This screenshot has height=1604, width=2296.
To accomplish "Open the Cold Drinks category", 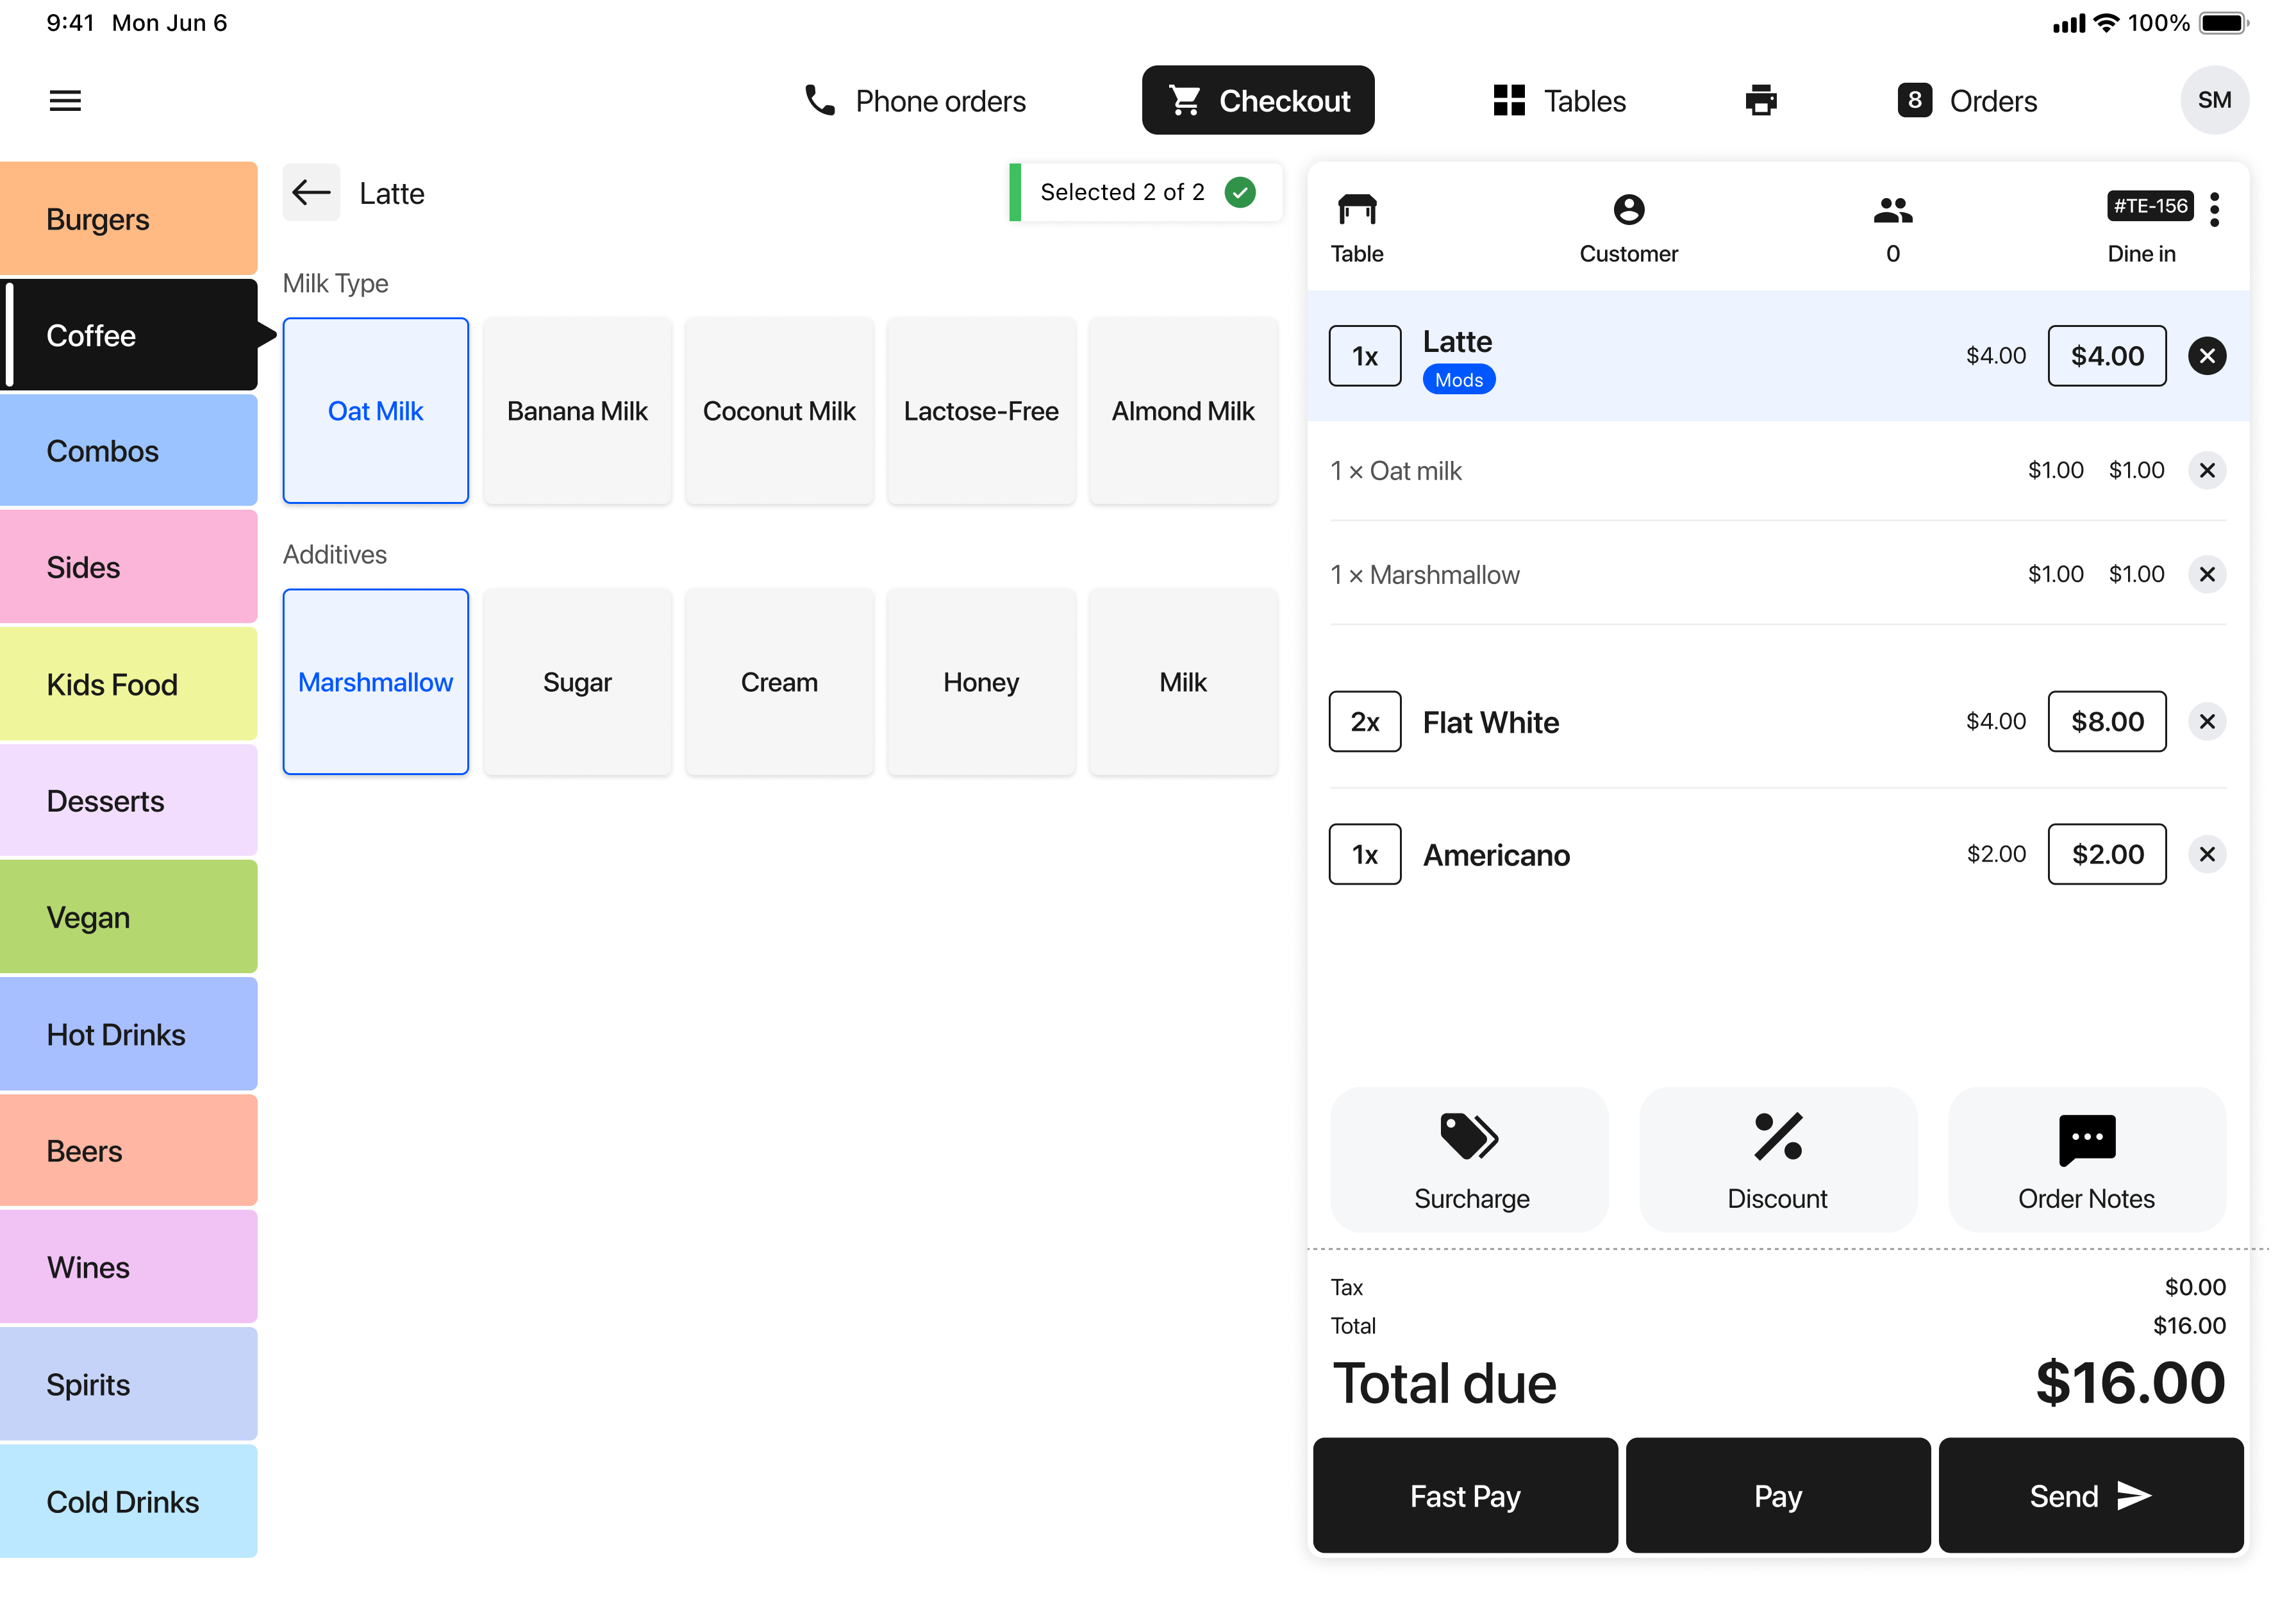I will (x=129, y=1501).
